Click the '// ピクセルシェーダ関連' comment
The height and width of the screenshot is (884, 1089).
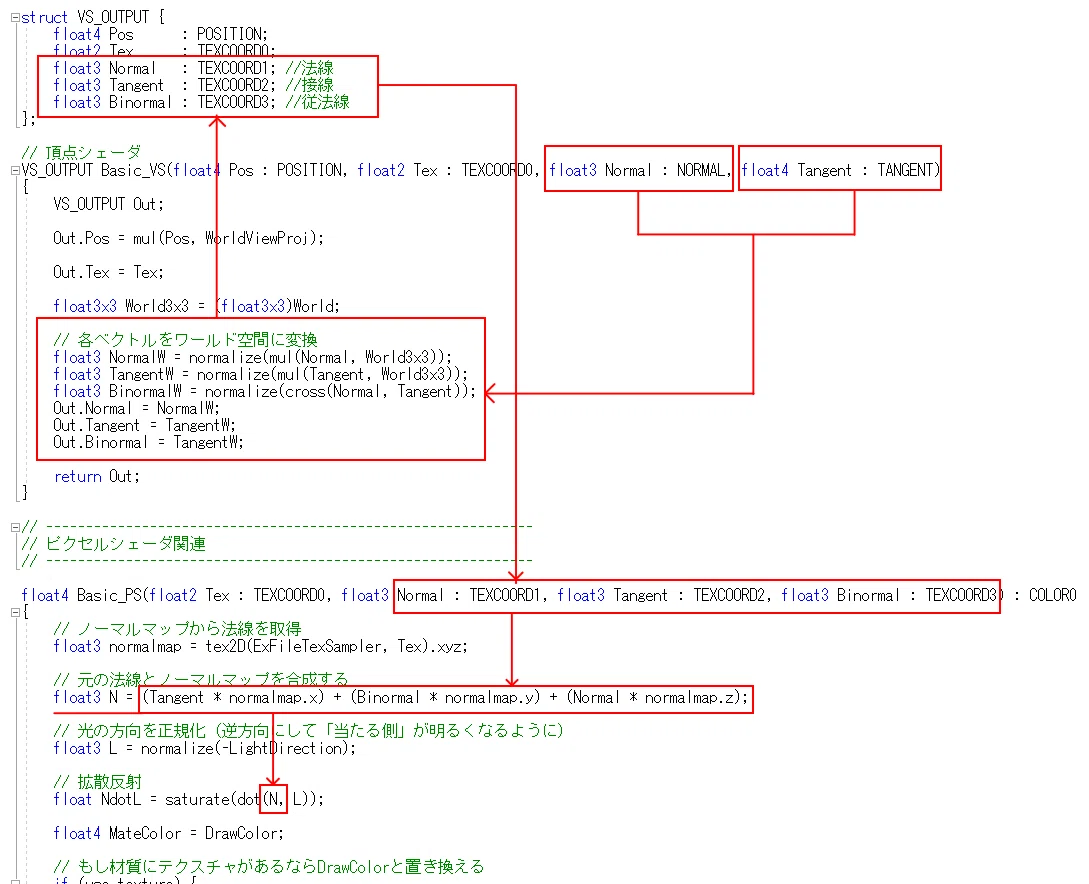pos(114,544)
